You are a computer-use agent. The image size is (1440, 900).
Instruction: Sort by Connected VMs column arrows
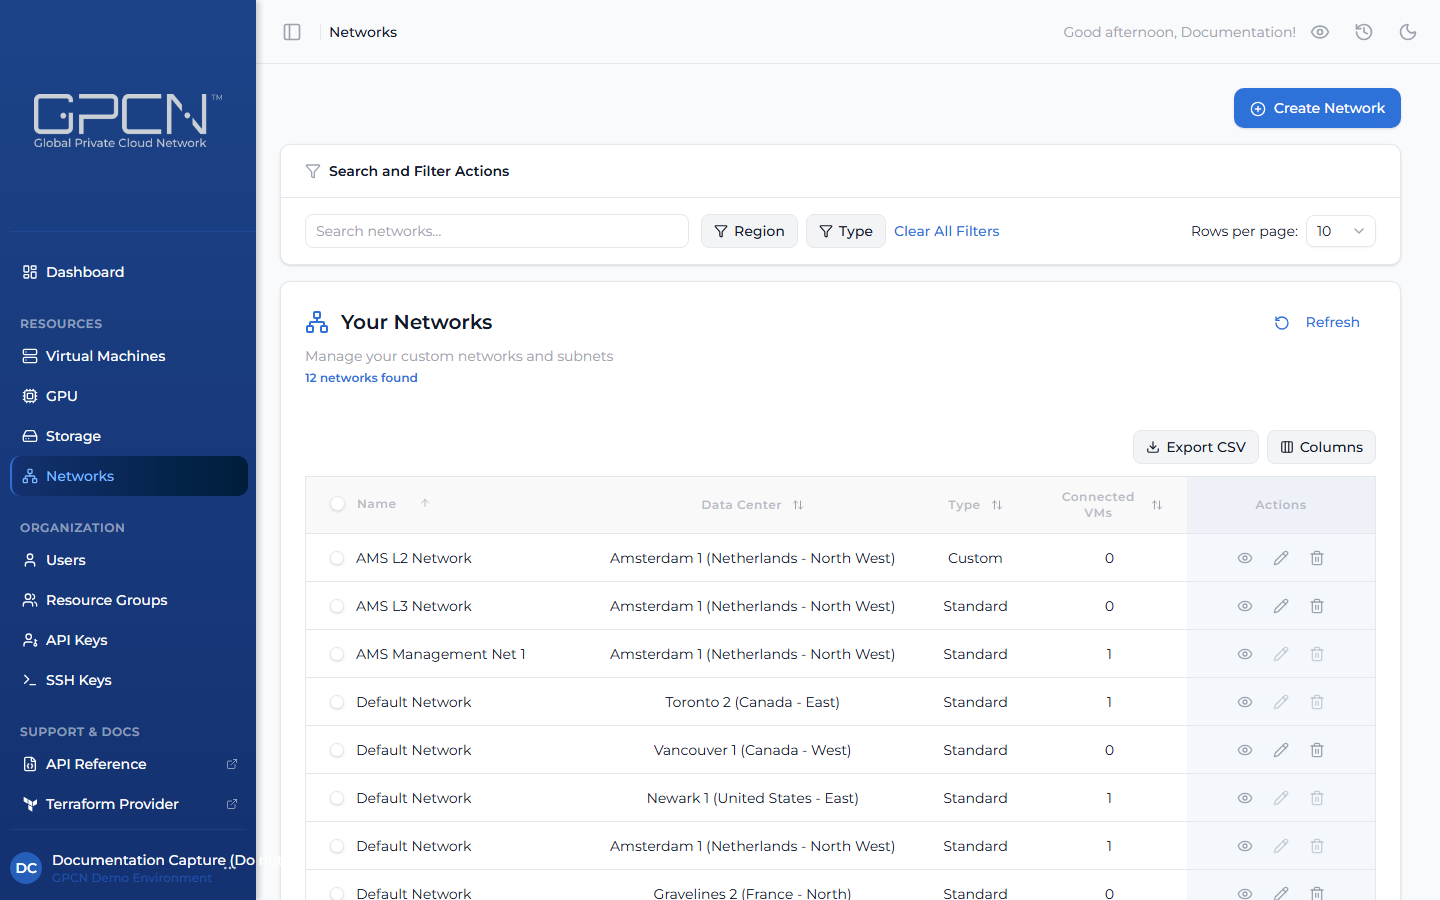(x=1157, y=505)
